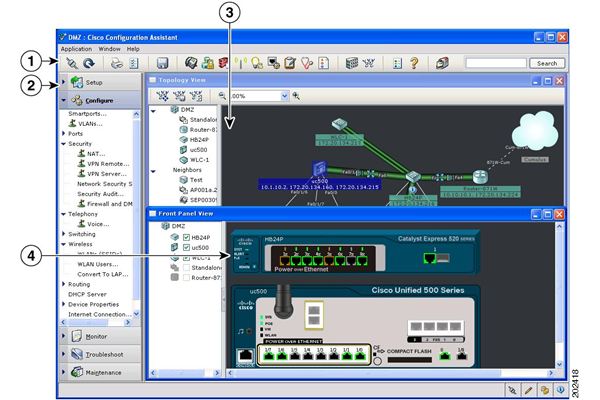
Task: Click the pencil icon in the status bar
Action: tap(528, 390)
